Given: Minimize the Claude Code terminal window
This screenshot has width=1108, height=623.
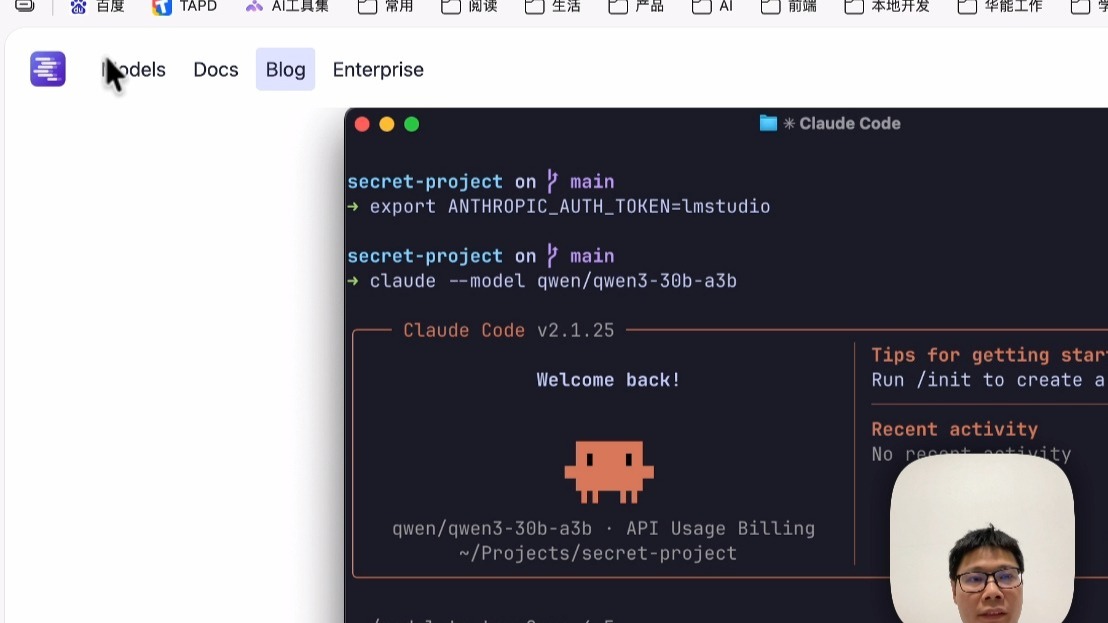Looking at the screenshot, I should (x=387, y=124).
